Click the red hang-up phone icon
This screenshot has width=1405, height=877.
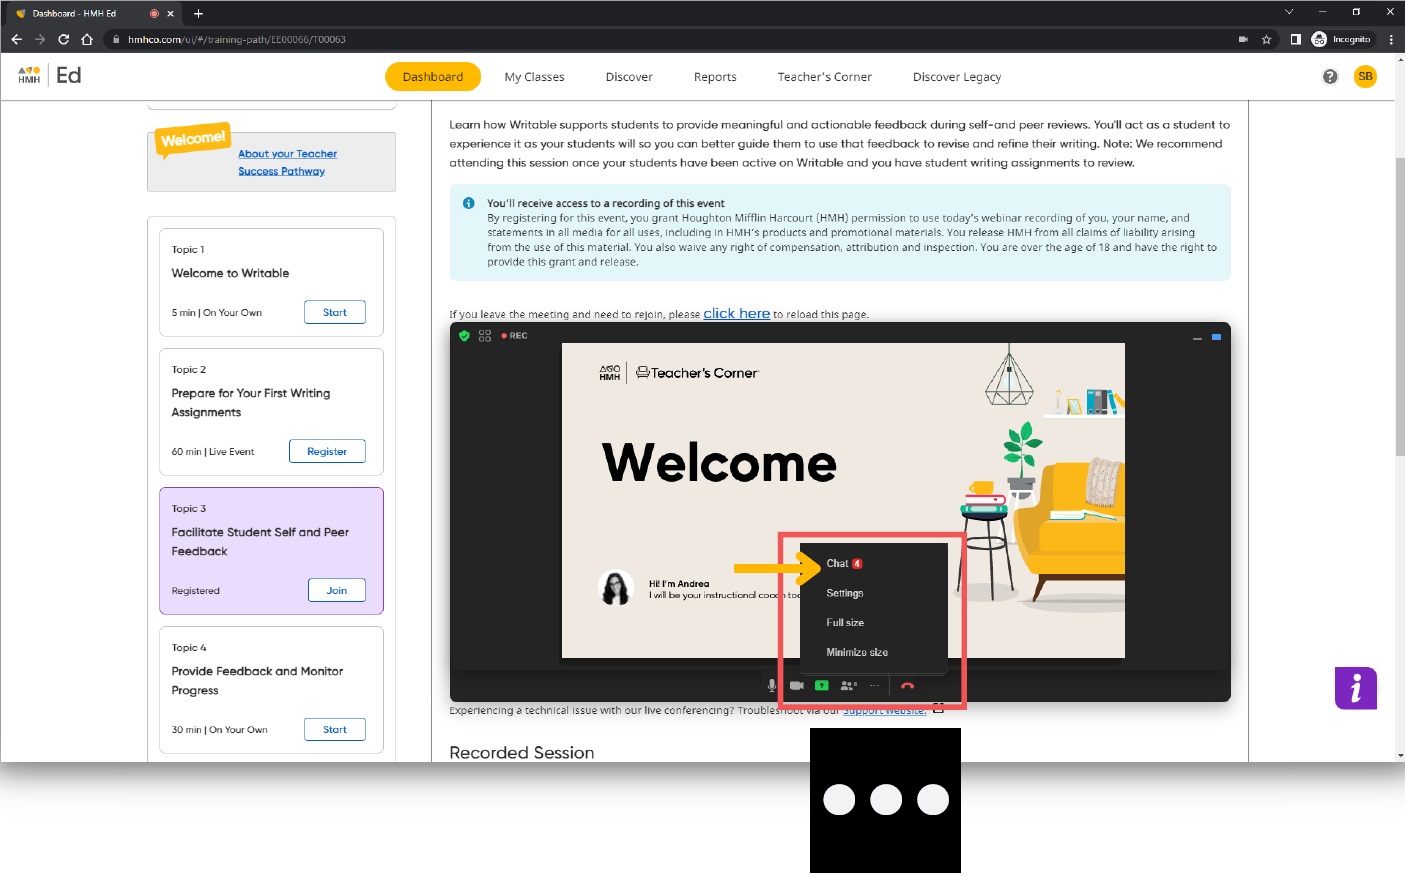point(907,686)
